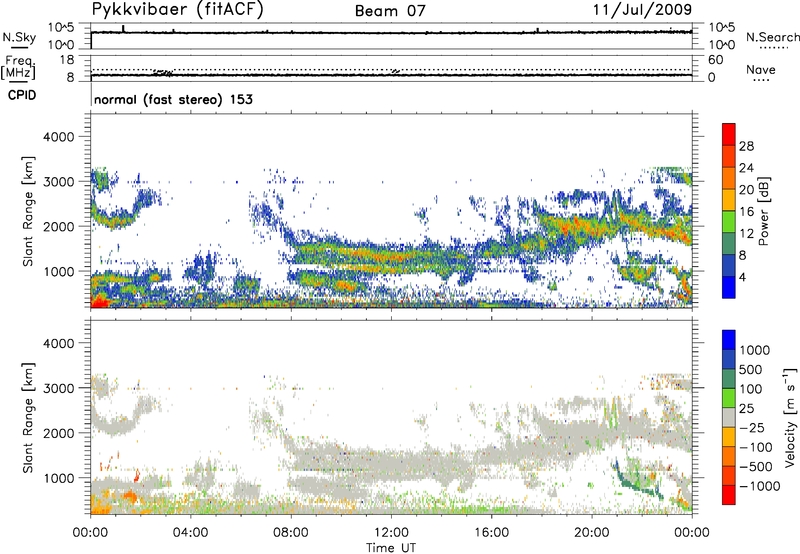Click the dotted line sample under N.Search
This screenshot has height=554, width=800.
coord(774,48)
